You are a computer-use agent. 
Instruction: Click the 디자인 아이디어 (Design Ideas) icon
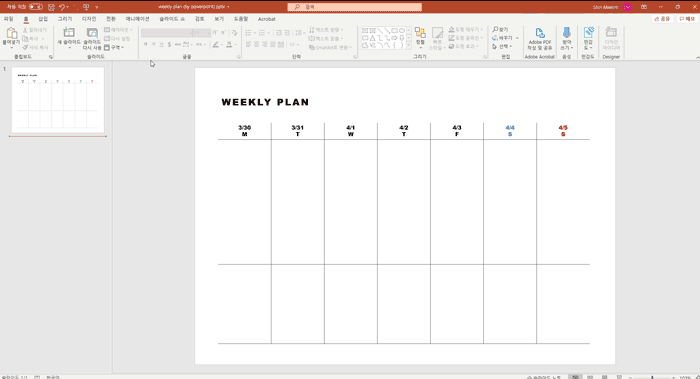tap(611, 33)
